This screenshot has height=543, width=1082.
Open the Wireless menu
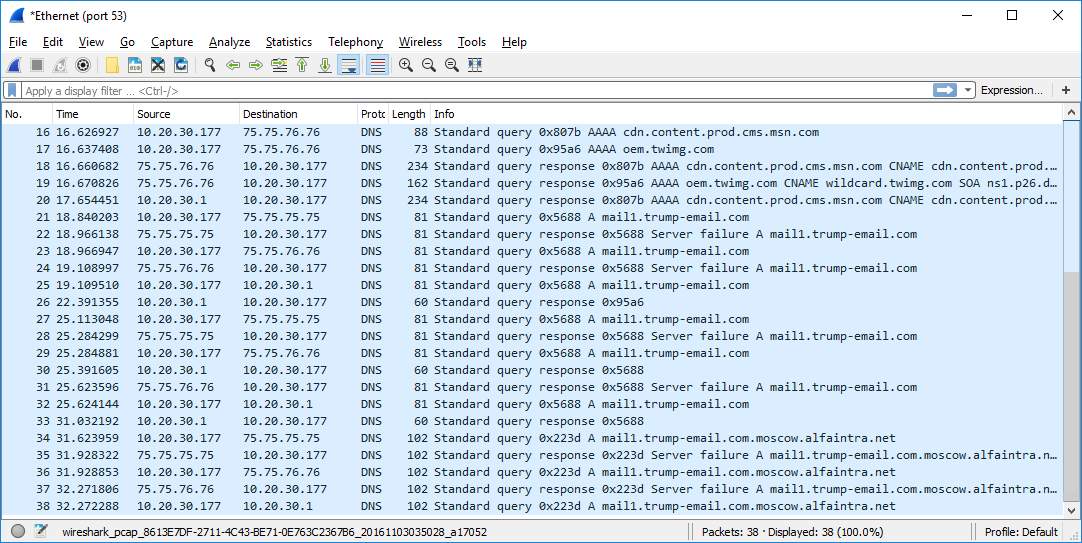420,42
